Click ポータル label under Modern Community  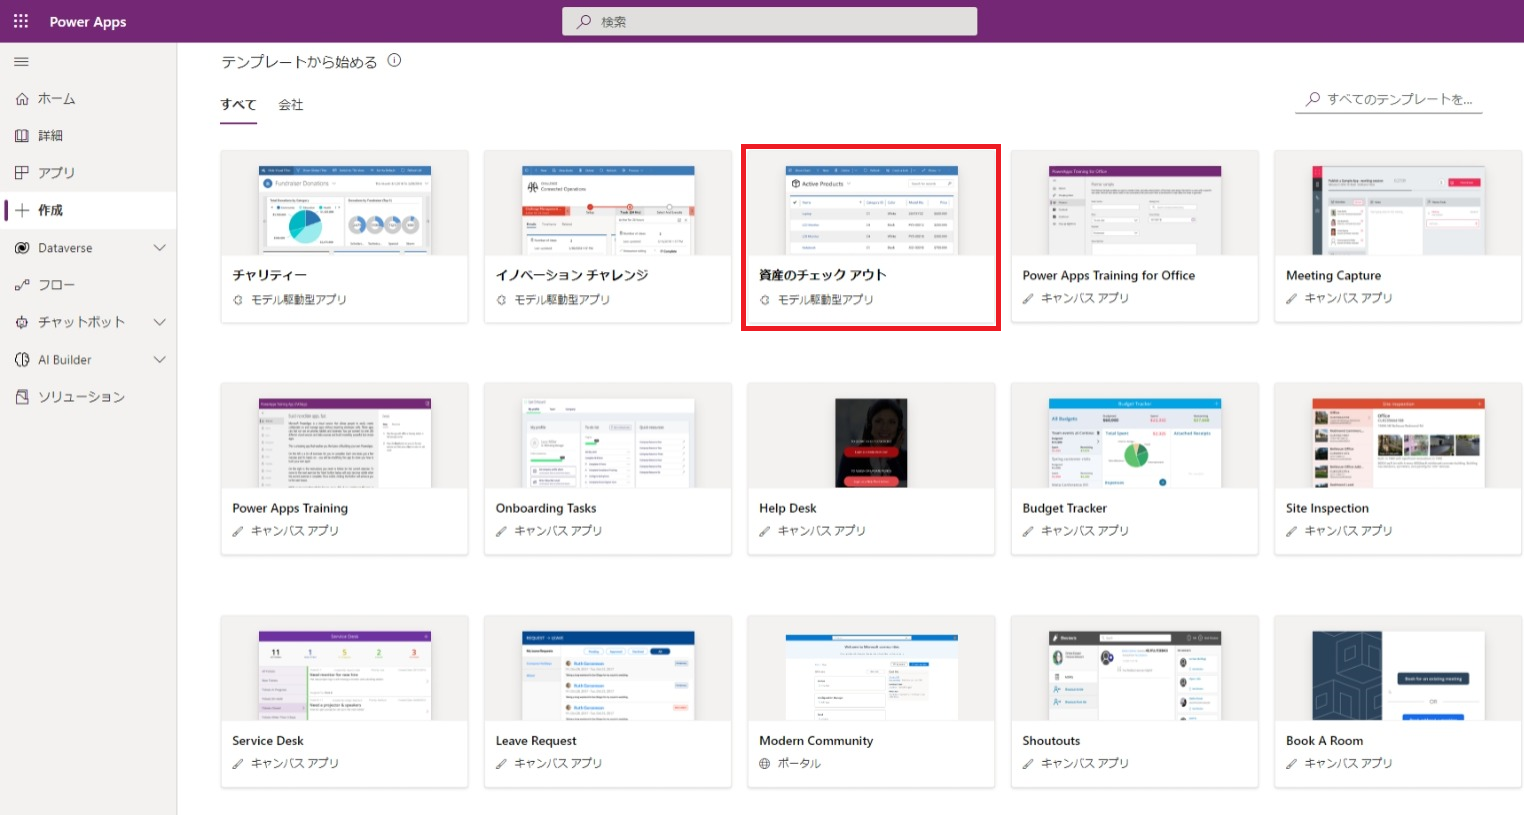tap(799, 764)
